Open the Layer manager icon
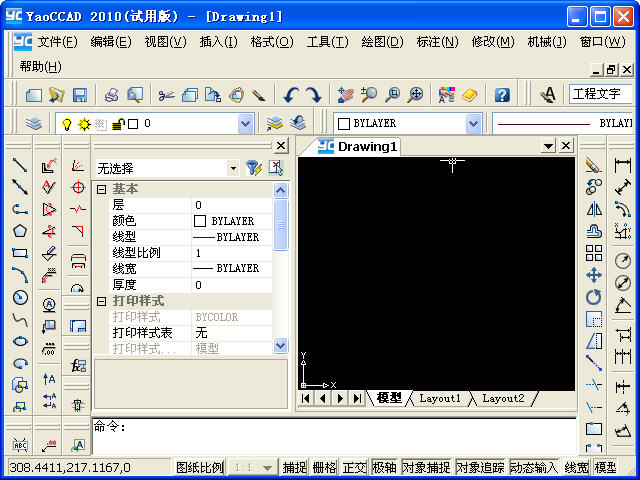The height and width of the screenshot is (480, 640). tap(34, 123)
